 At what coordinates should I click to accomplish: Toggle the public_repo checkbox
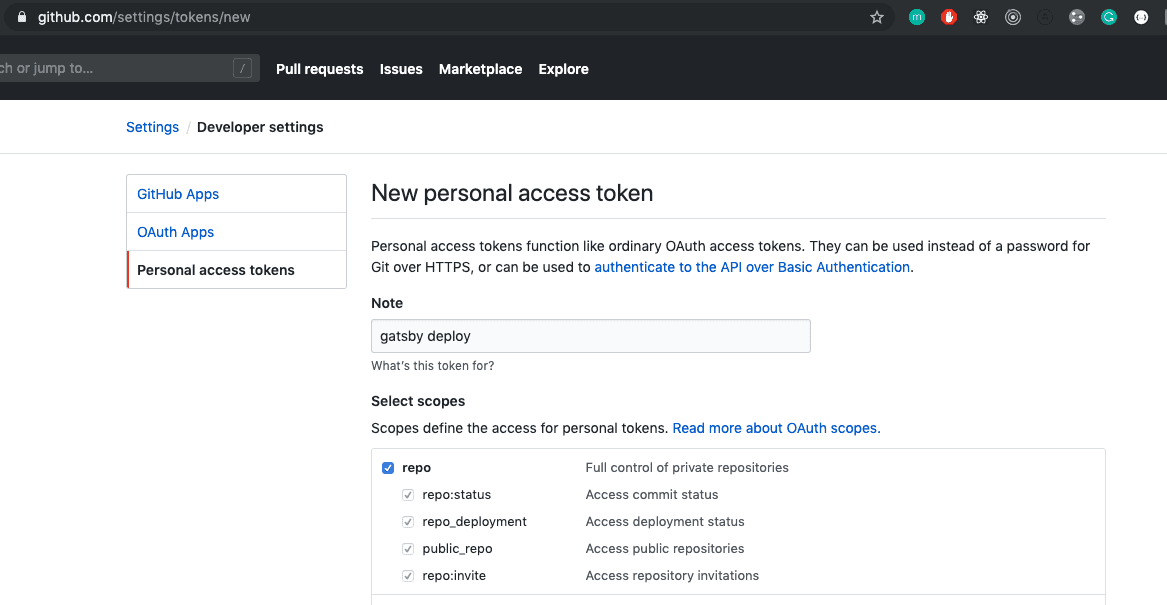408,549
